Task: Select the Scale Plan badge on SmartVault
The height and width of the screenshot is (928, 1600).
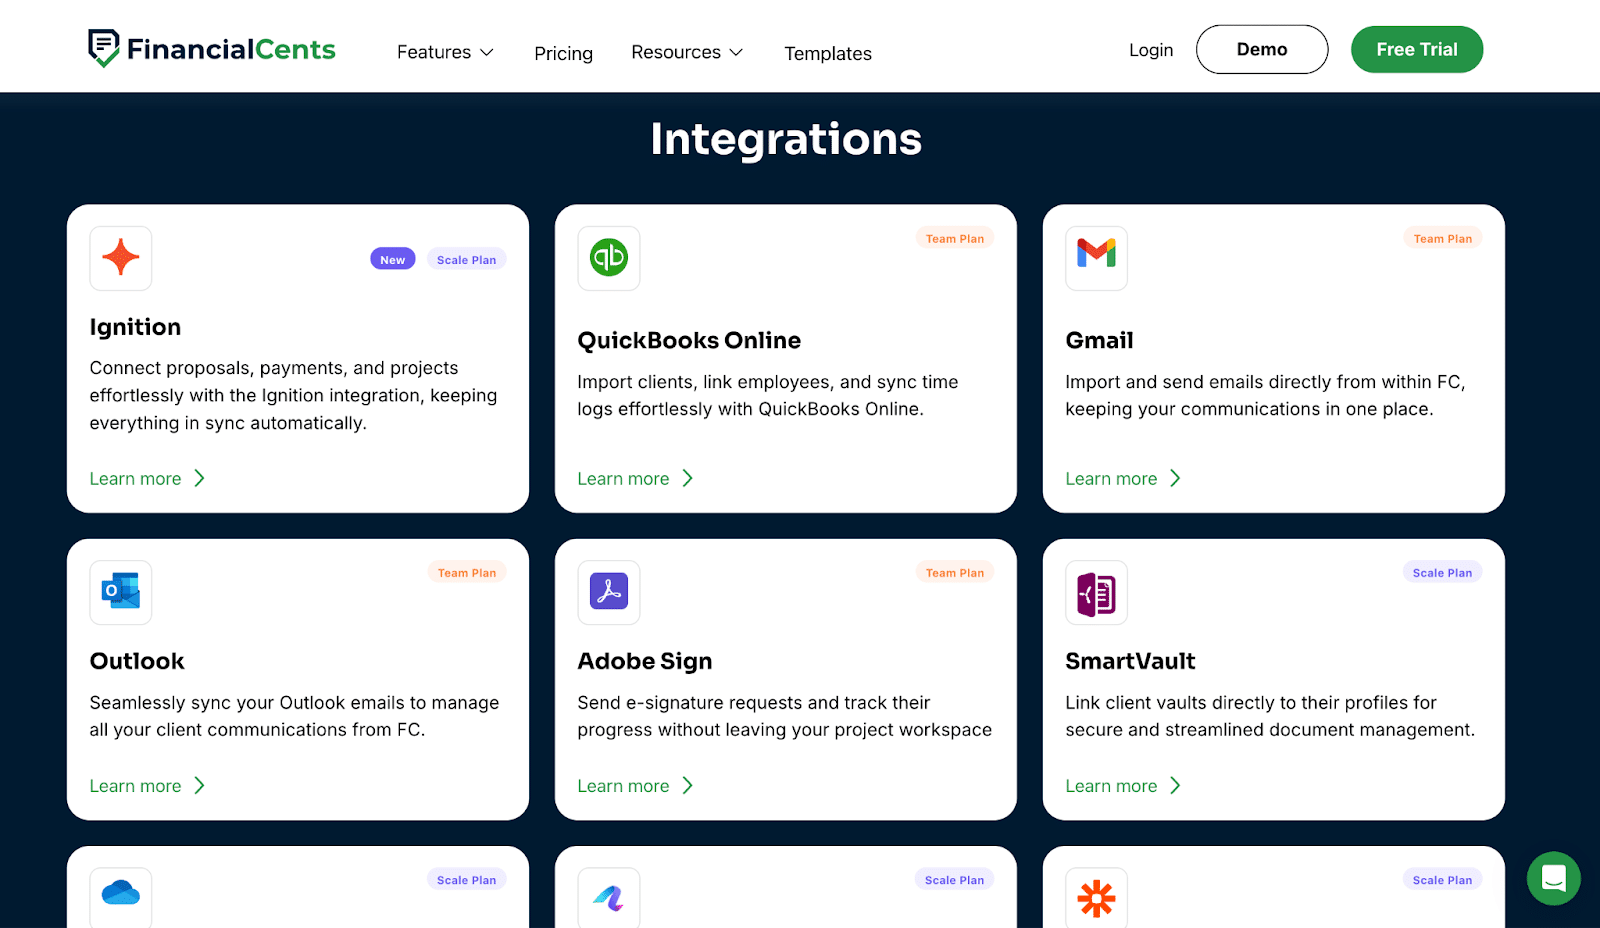Action: [1442, 572]
